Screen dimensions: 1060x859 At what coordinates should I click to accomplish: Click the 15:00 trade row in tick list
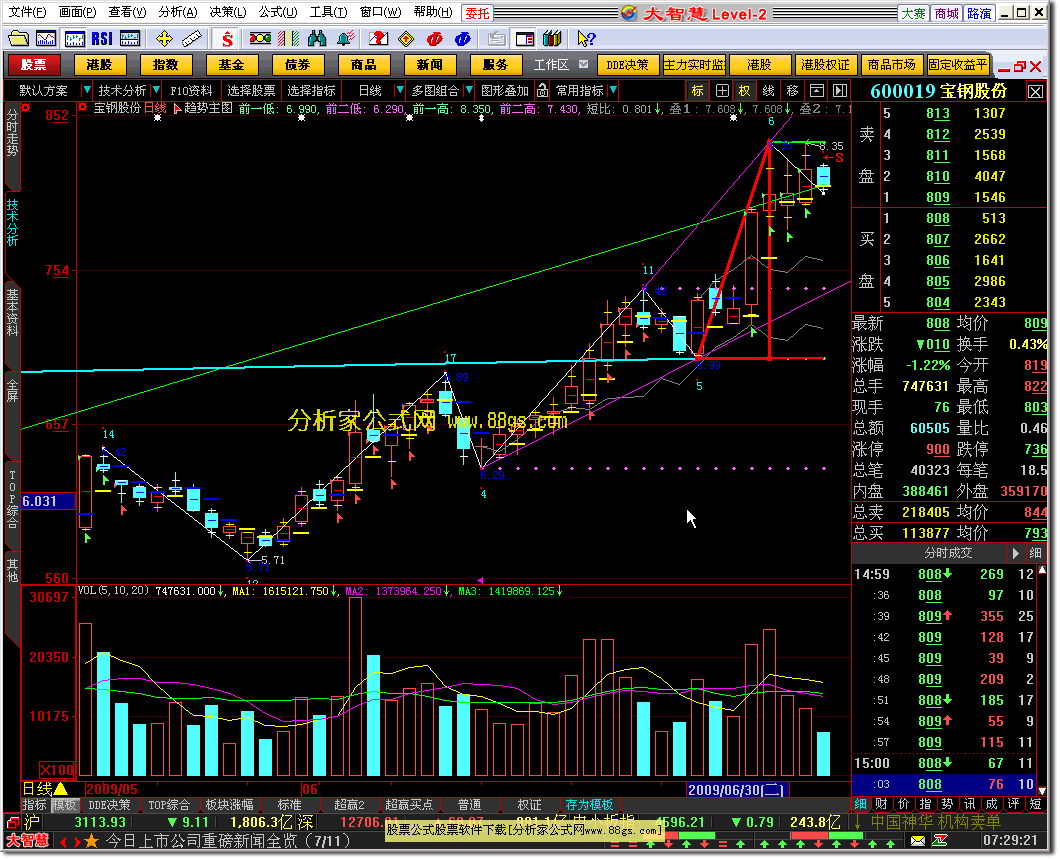[x=944, y=763]
